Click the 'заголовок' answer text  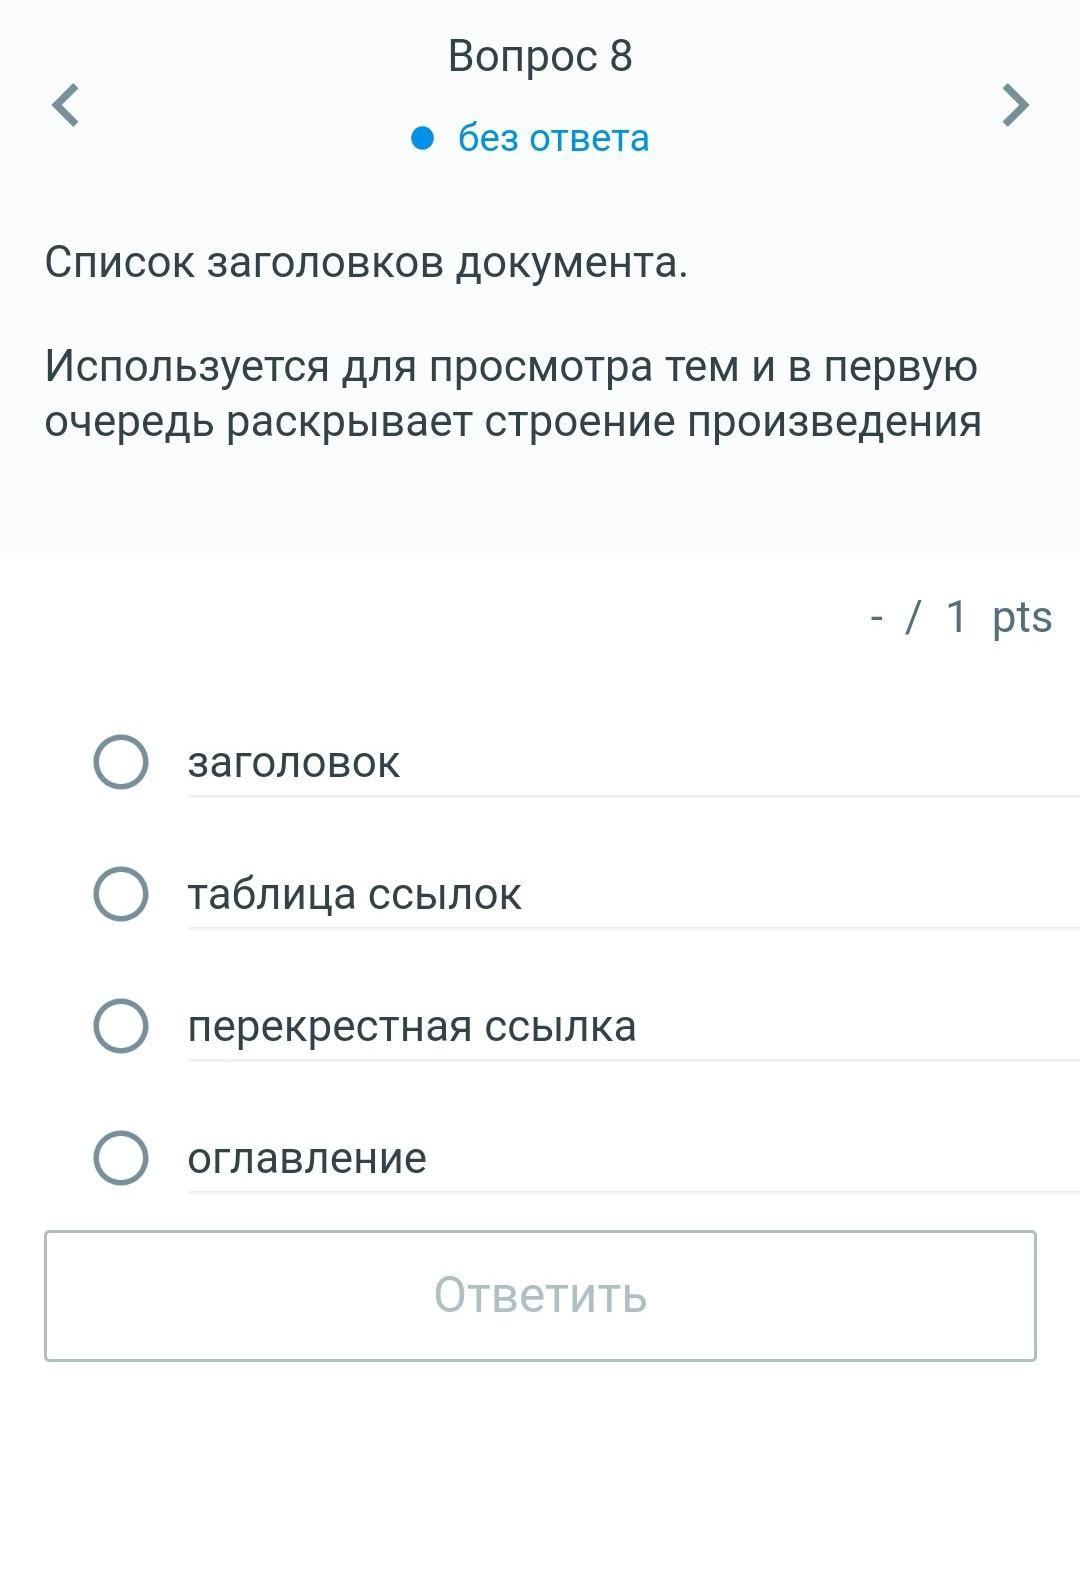pyautogui.click(x=294, y=763)
